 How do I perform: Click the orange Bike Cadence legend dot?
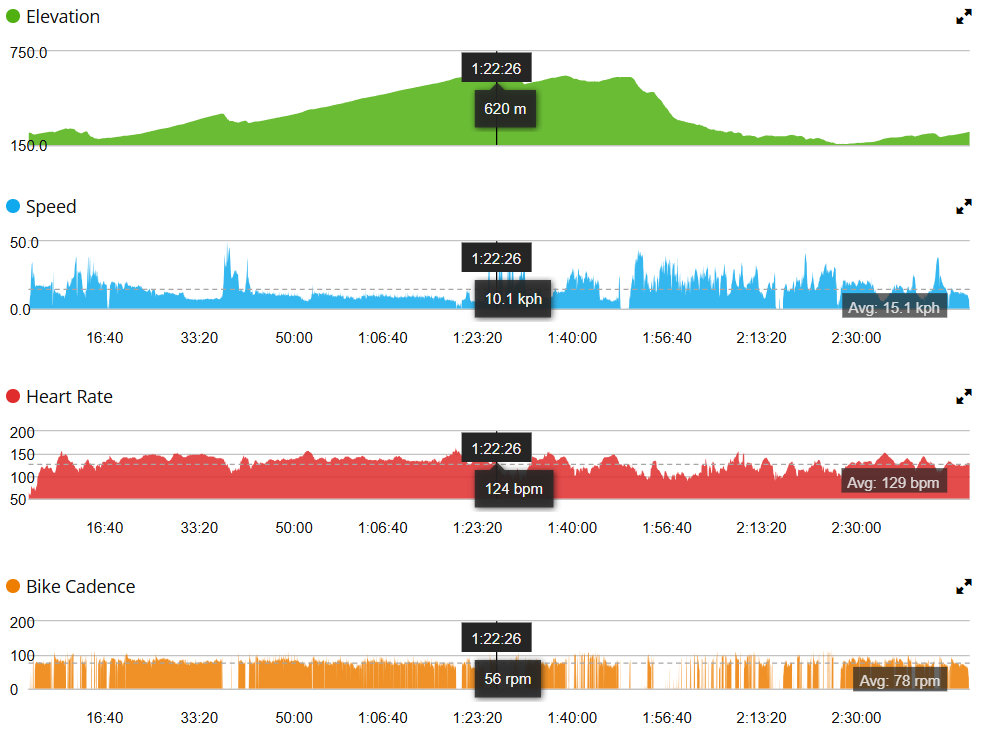(x=13, y=586)
